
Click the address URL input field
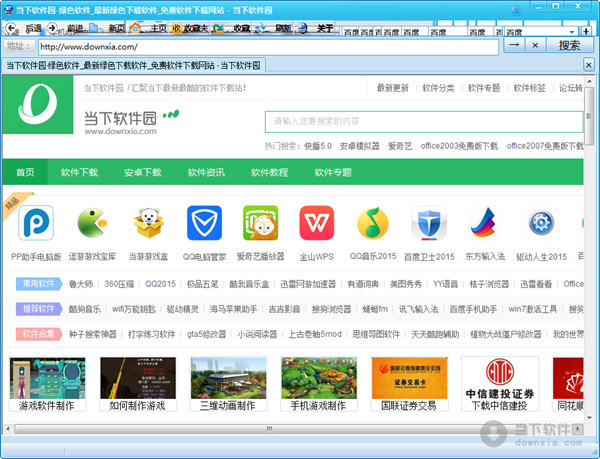(x=268, y=47)
